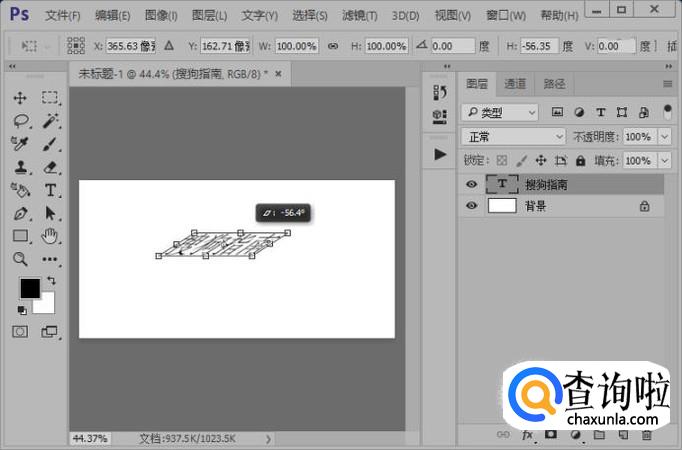Pick the Magic Wand tool
The height and width of the screenshot is (450, 682).
coord(50,121)
